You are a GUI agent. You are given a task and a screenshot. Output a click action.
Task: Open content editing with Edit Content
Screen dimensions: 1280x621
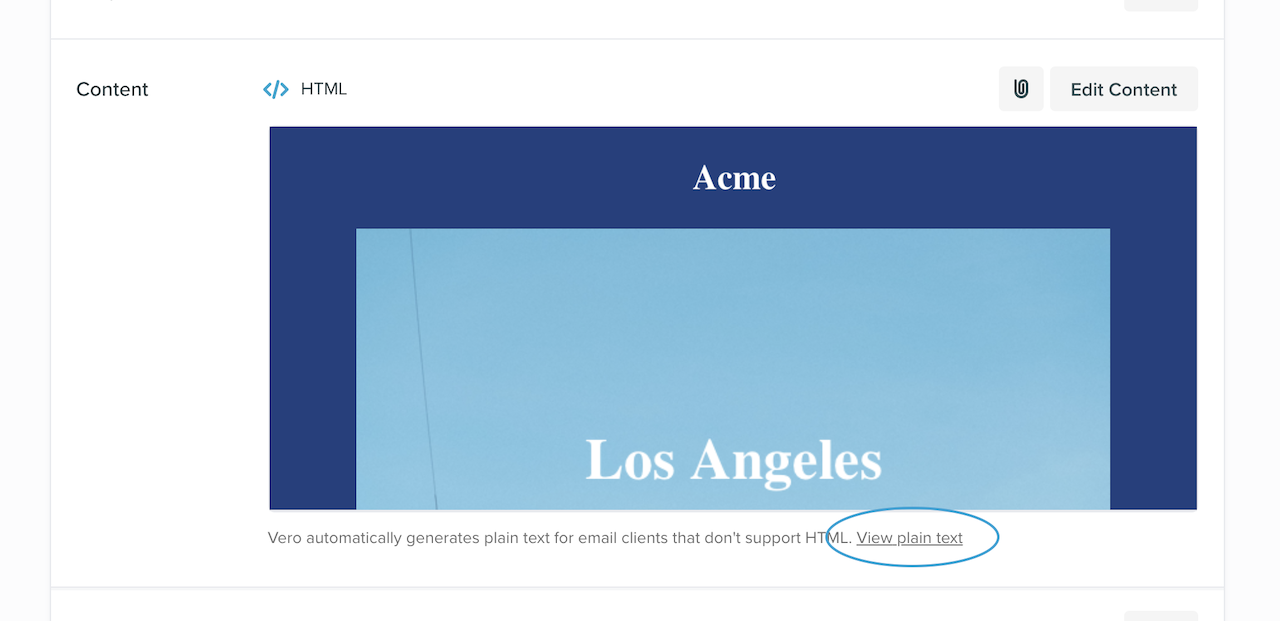click(x=1123, y=88)
